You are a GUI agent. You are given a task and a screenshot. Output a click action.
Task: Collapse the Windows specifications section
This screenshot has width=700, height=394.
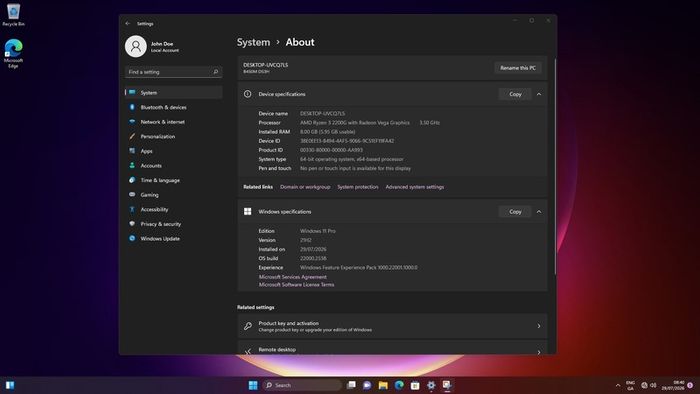(539, 212)
